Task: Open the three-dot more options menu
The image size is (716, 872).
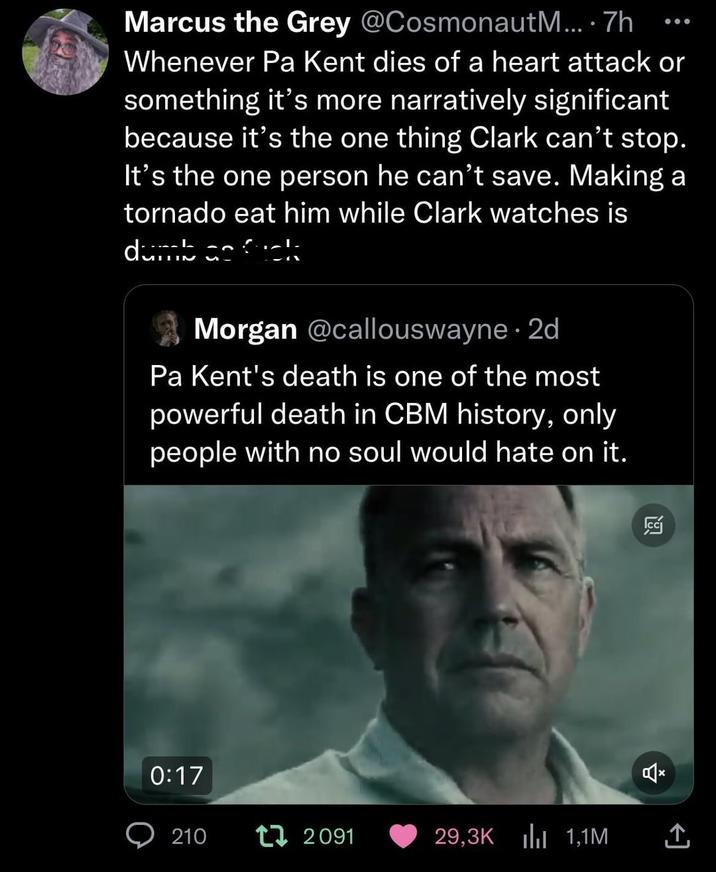Action: pos(681,23)
